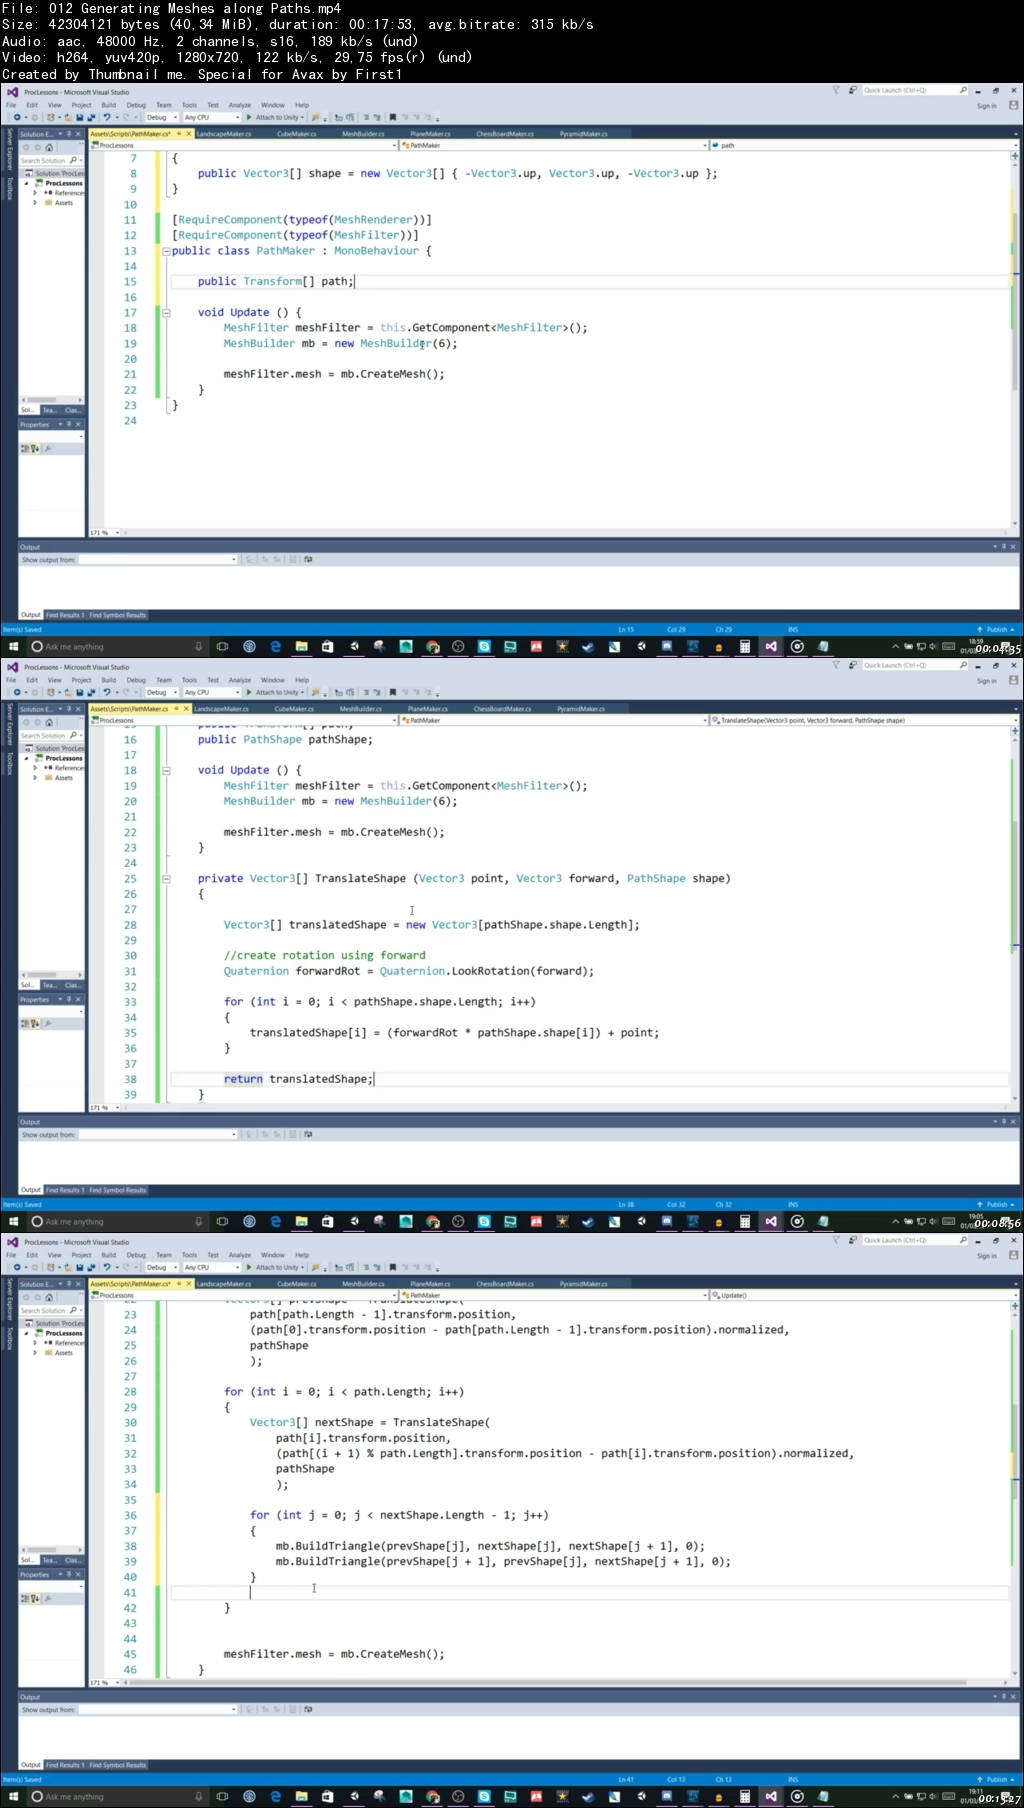Click Server Explorer side tab in top screenshot
The image size is (1024, 1808).
tap(10, 148)
